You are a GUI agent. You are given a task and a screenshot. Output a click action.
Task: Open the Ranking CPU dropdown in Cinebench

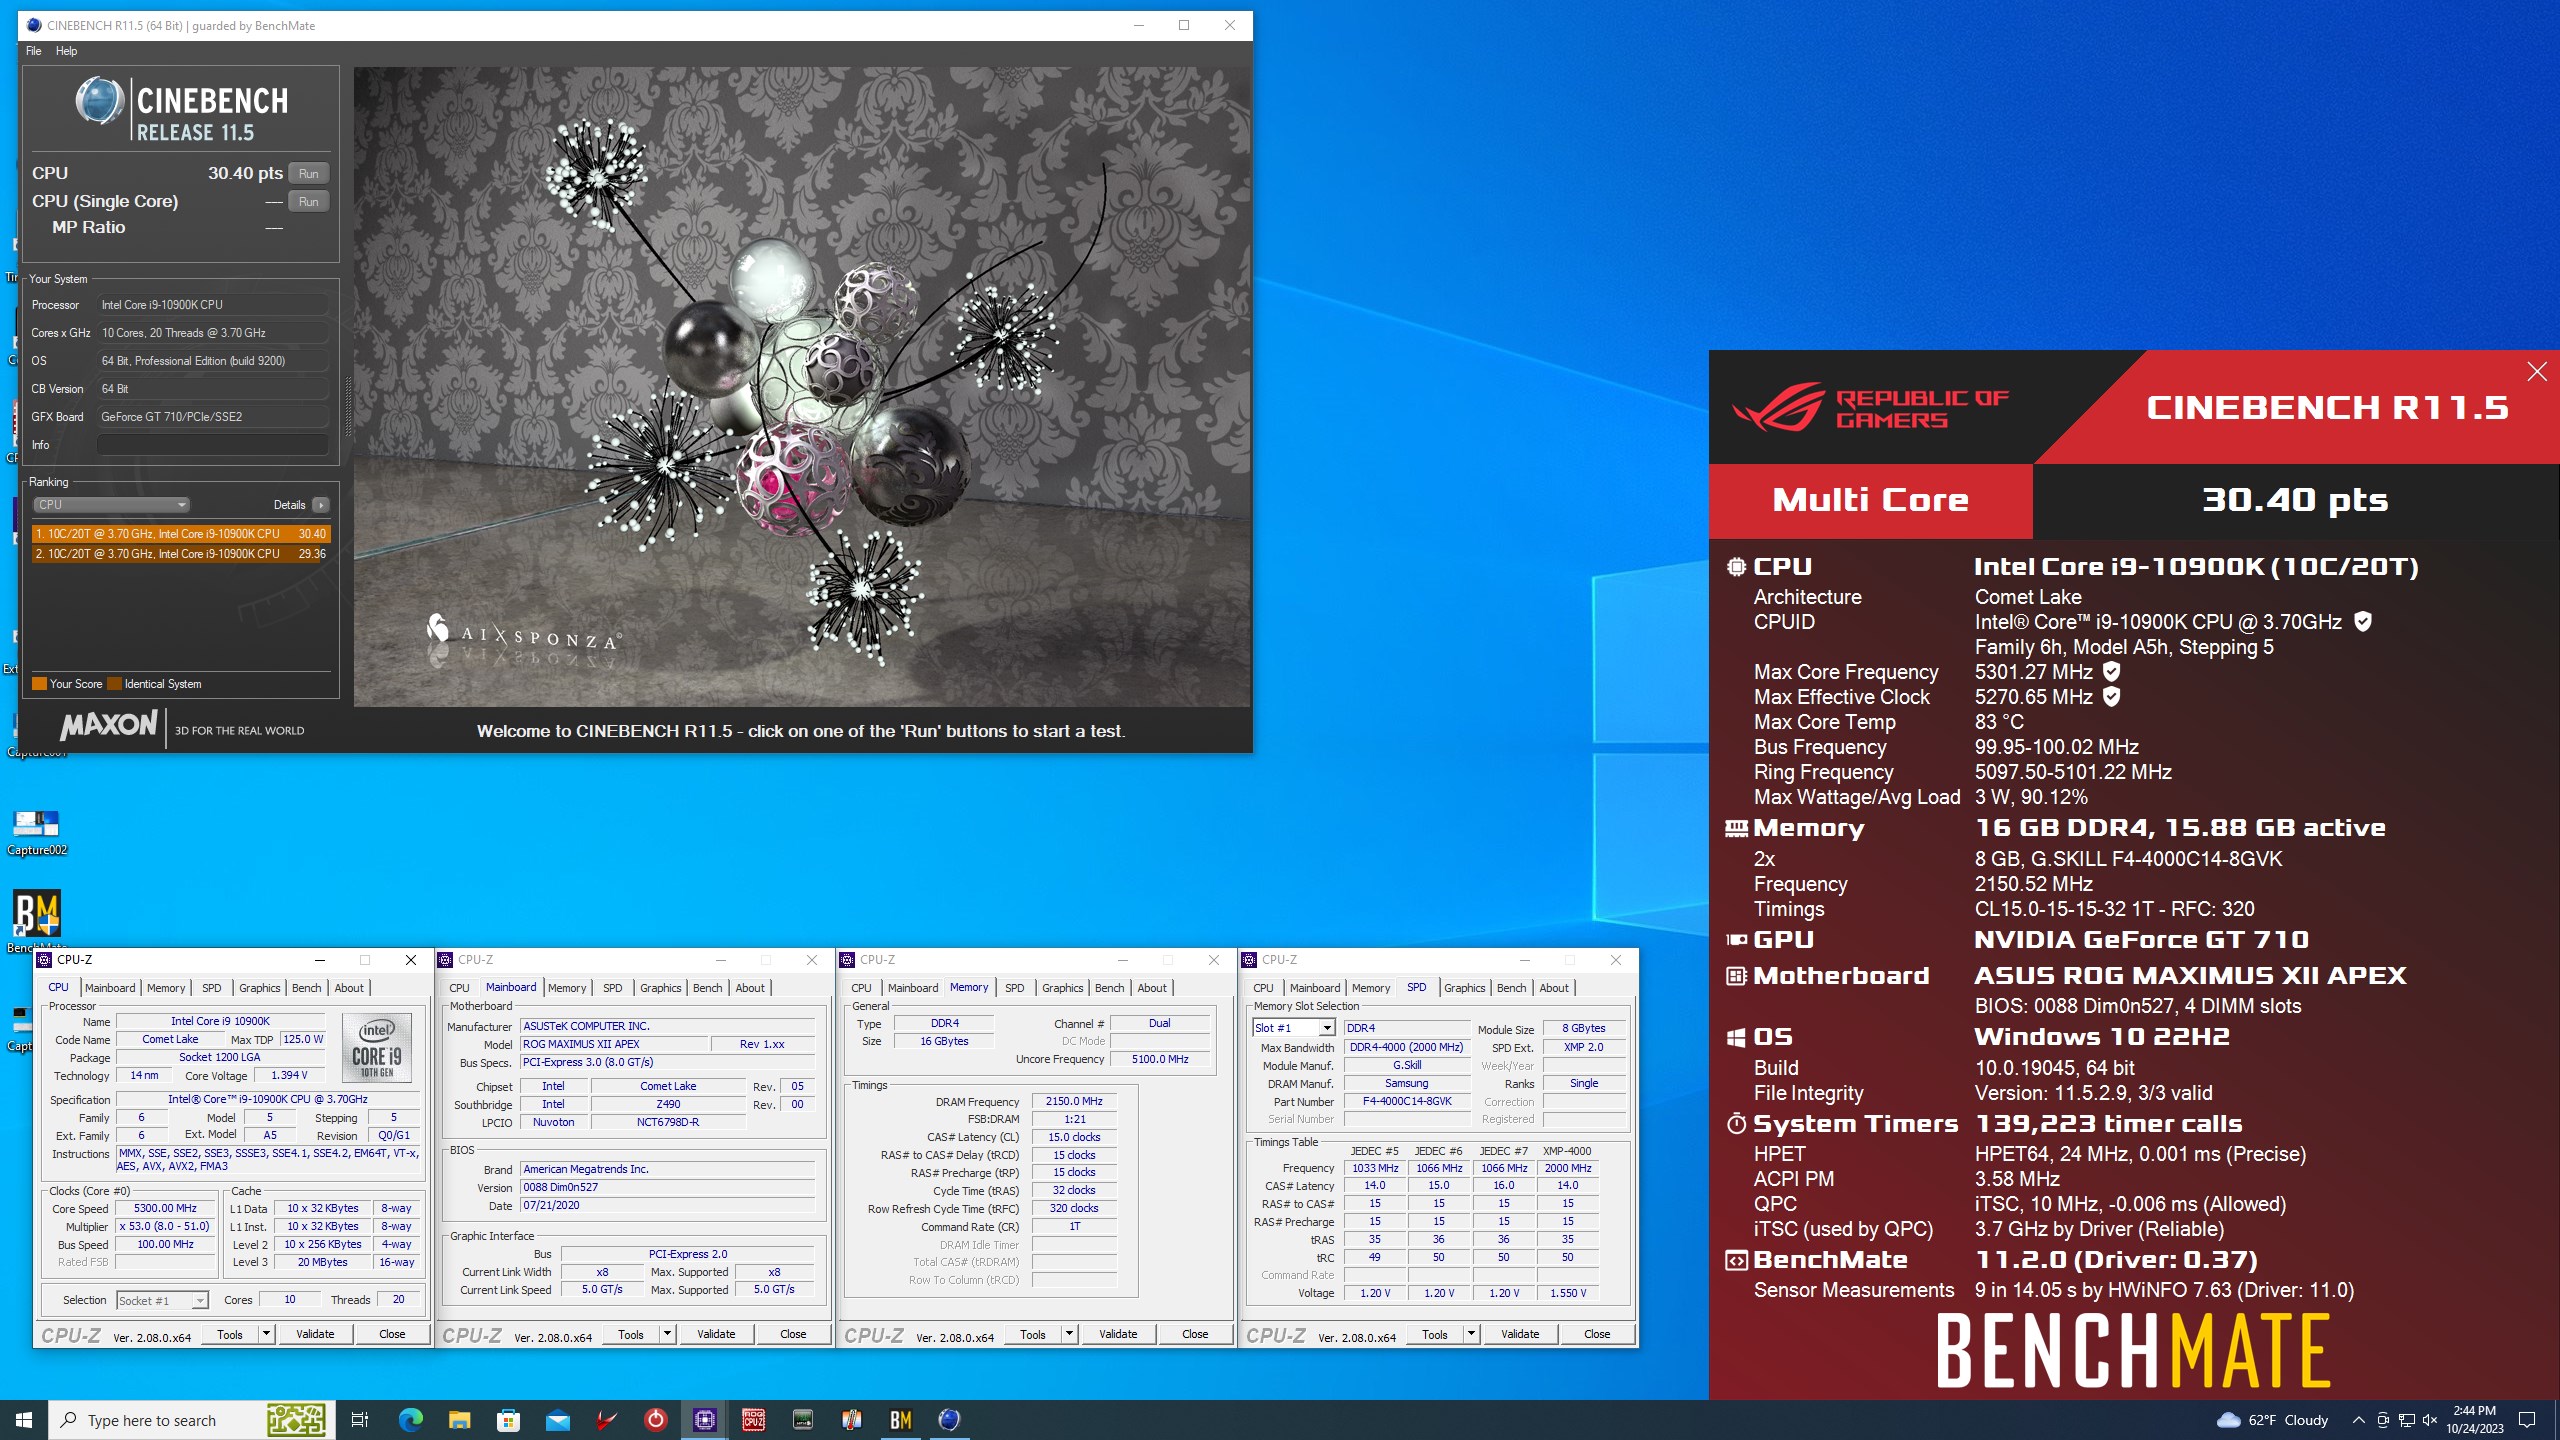[111, 505]
